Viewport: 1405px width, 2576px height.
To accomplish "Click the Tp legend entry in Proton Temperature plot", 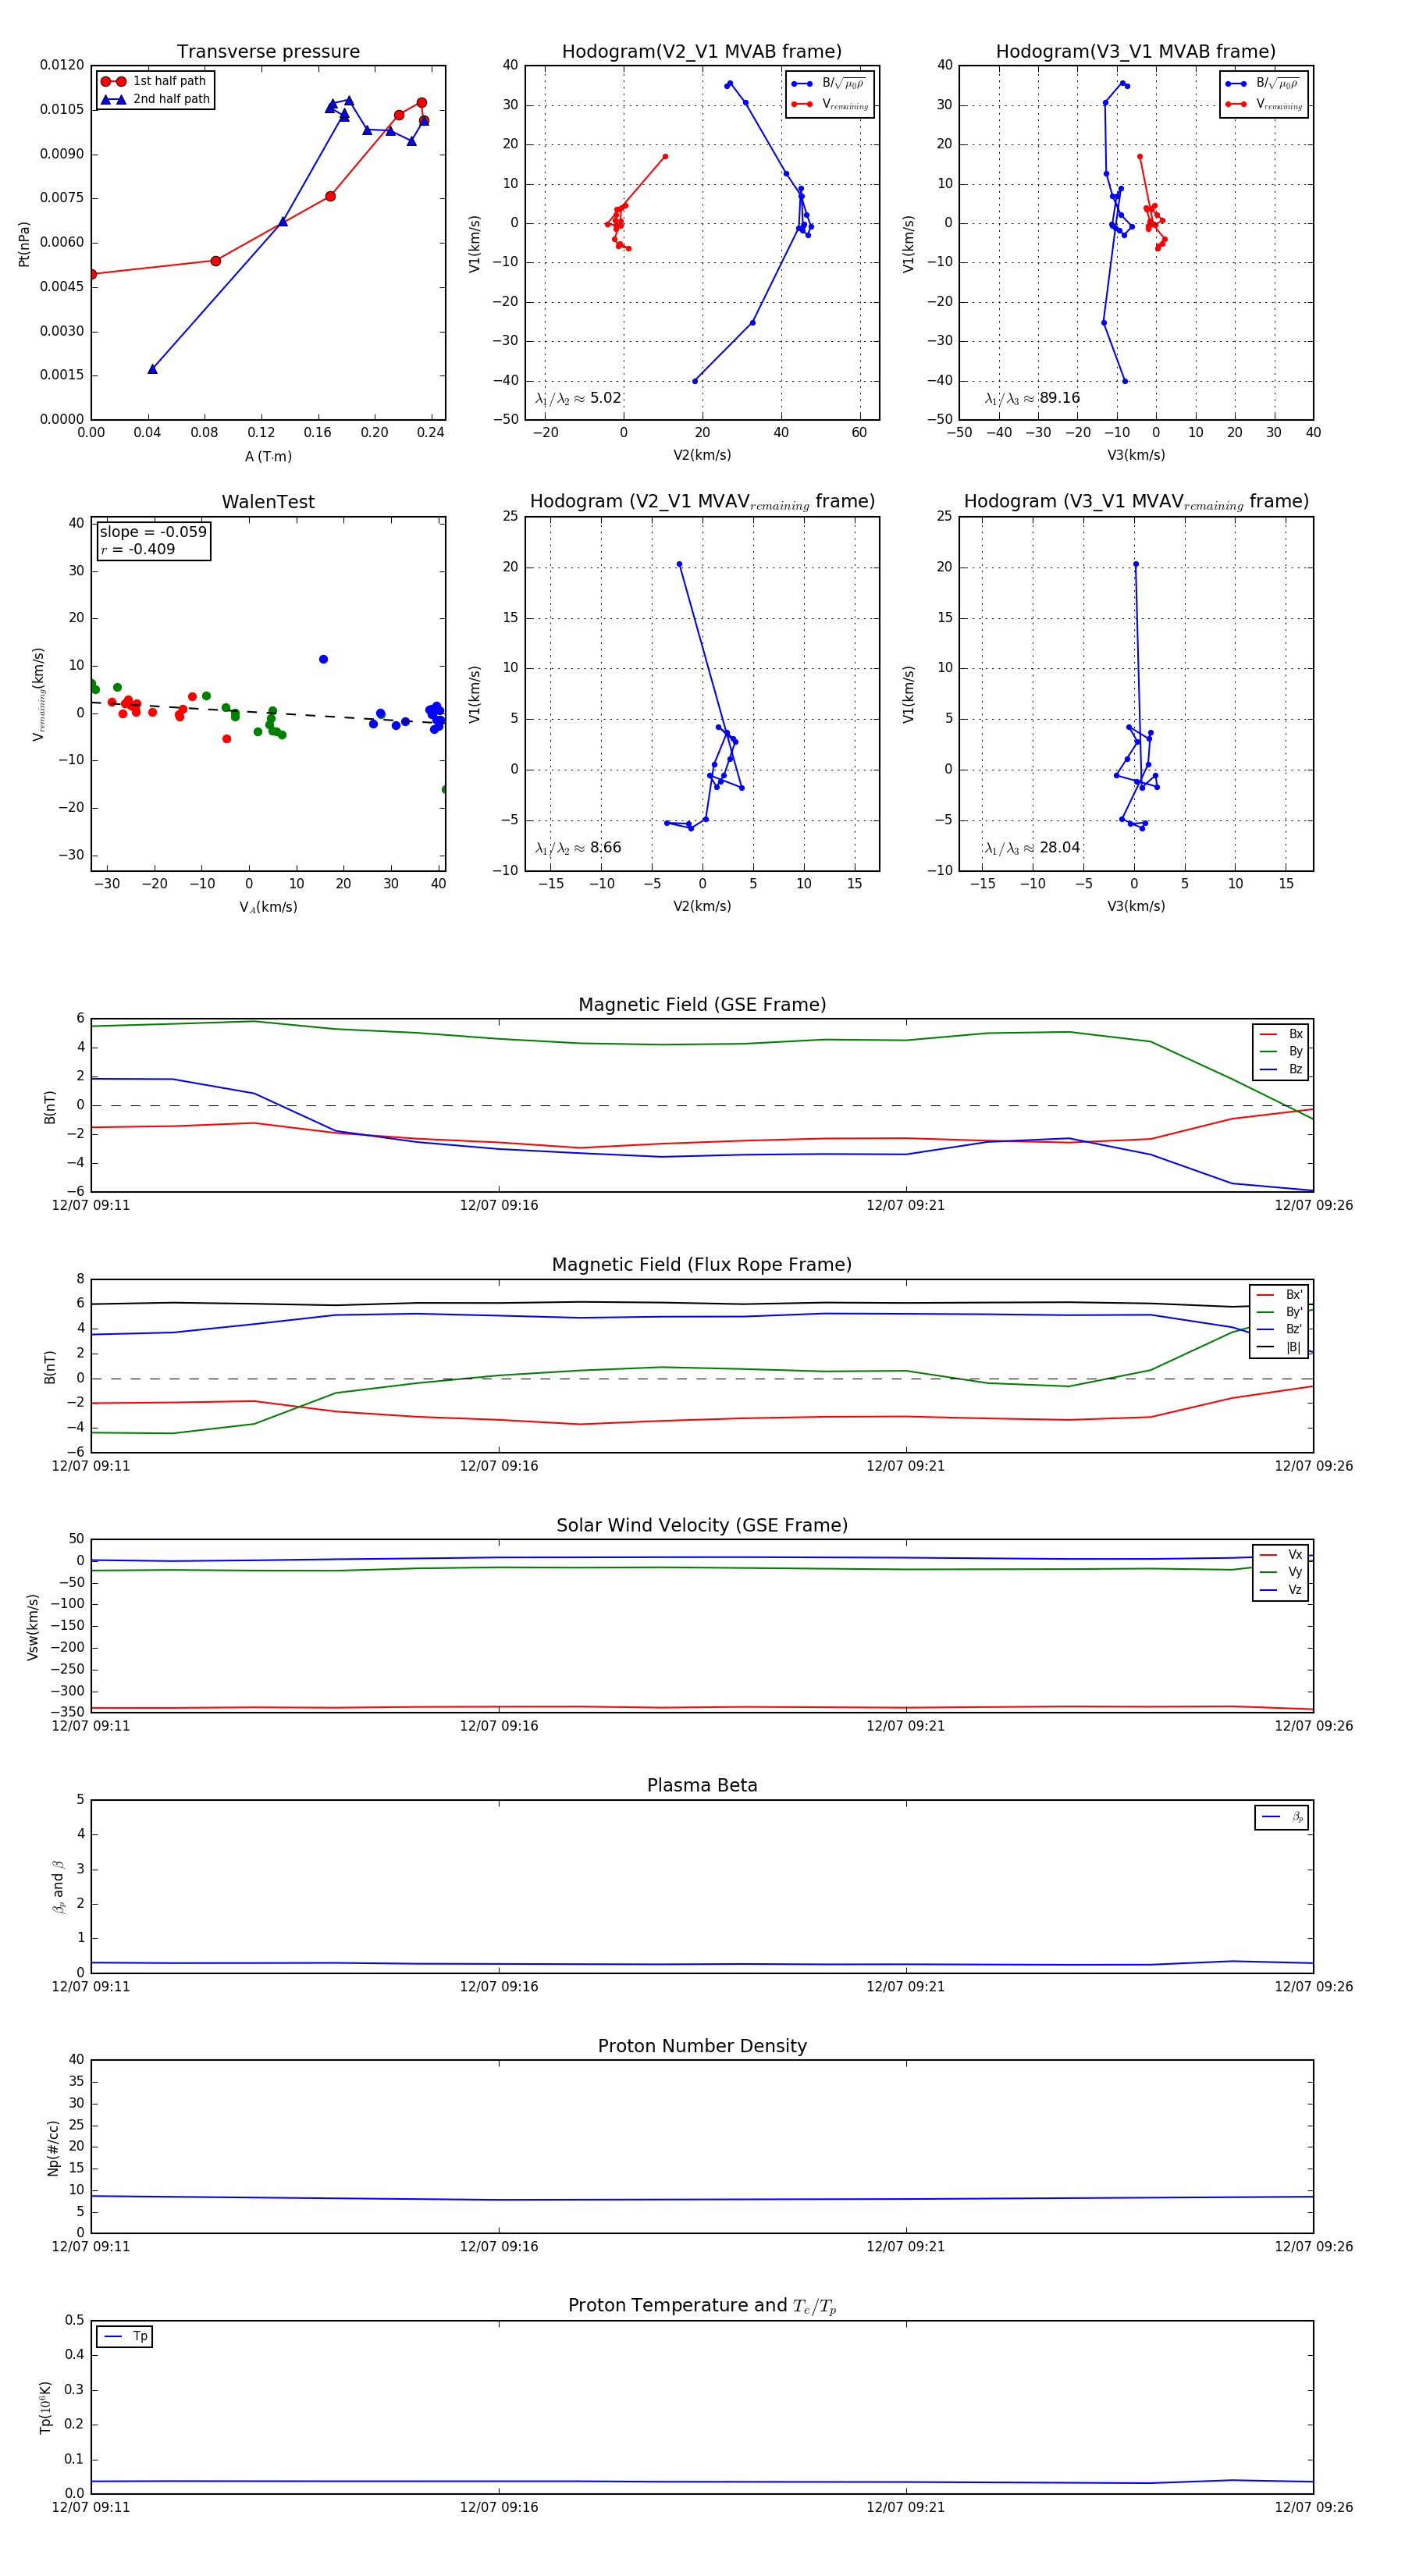I will 125,2337.
